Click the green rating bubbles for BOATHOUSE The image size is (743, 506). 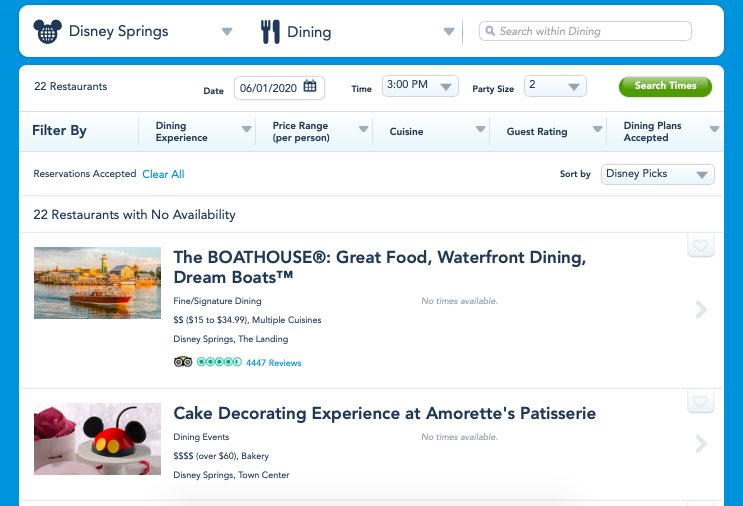(x=219, y=362)
